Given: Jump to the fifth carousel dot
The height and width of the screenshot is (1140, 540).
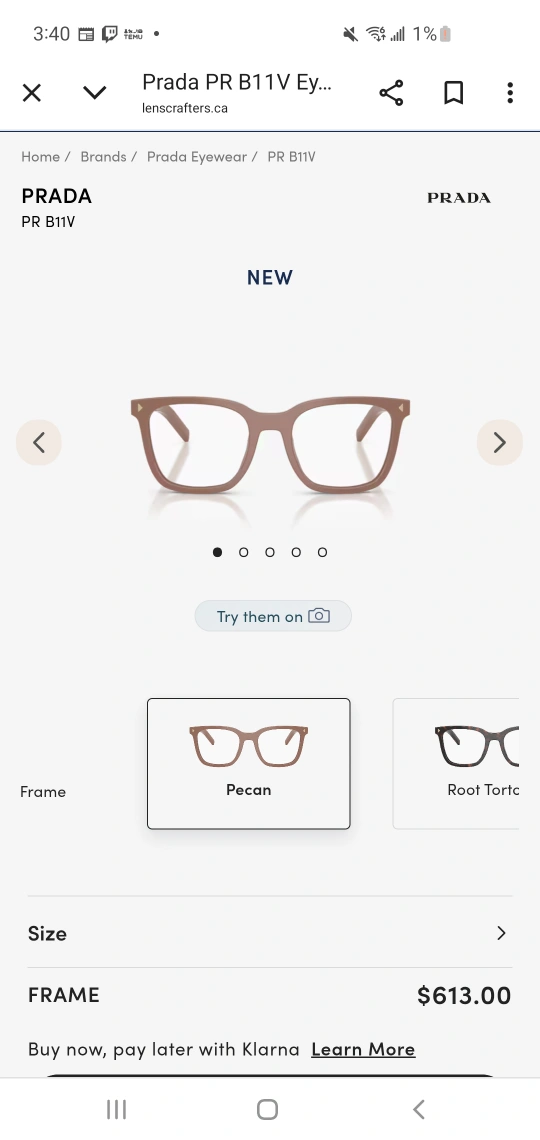Looking at the screenshot, I should 322,553.
